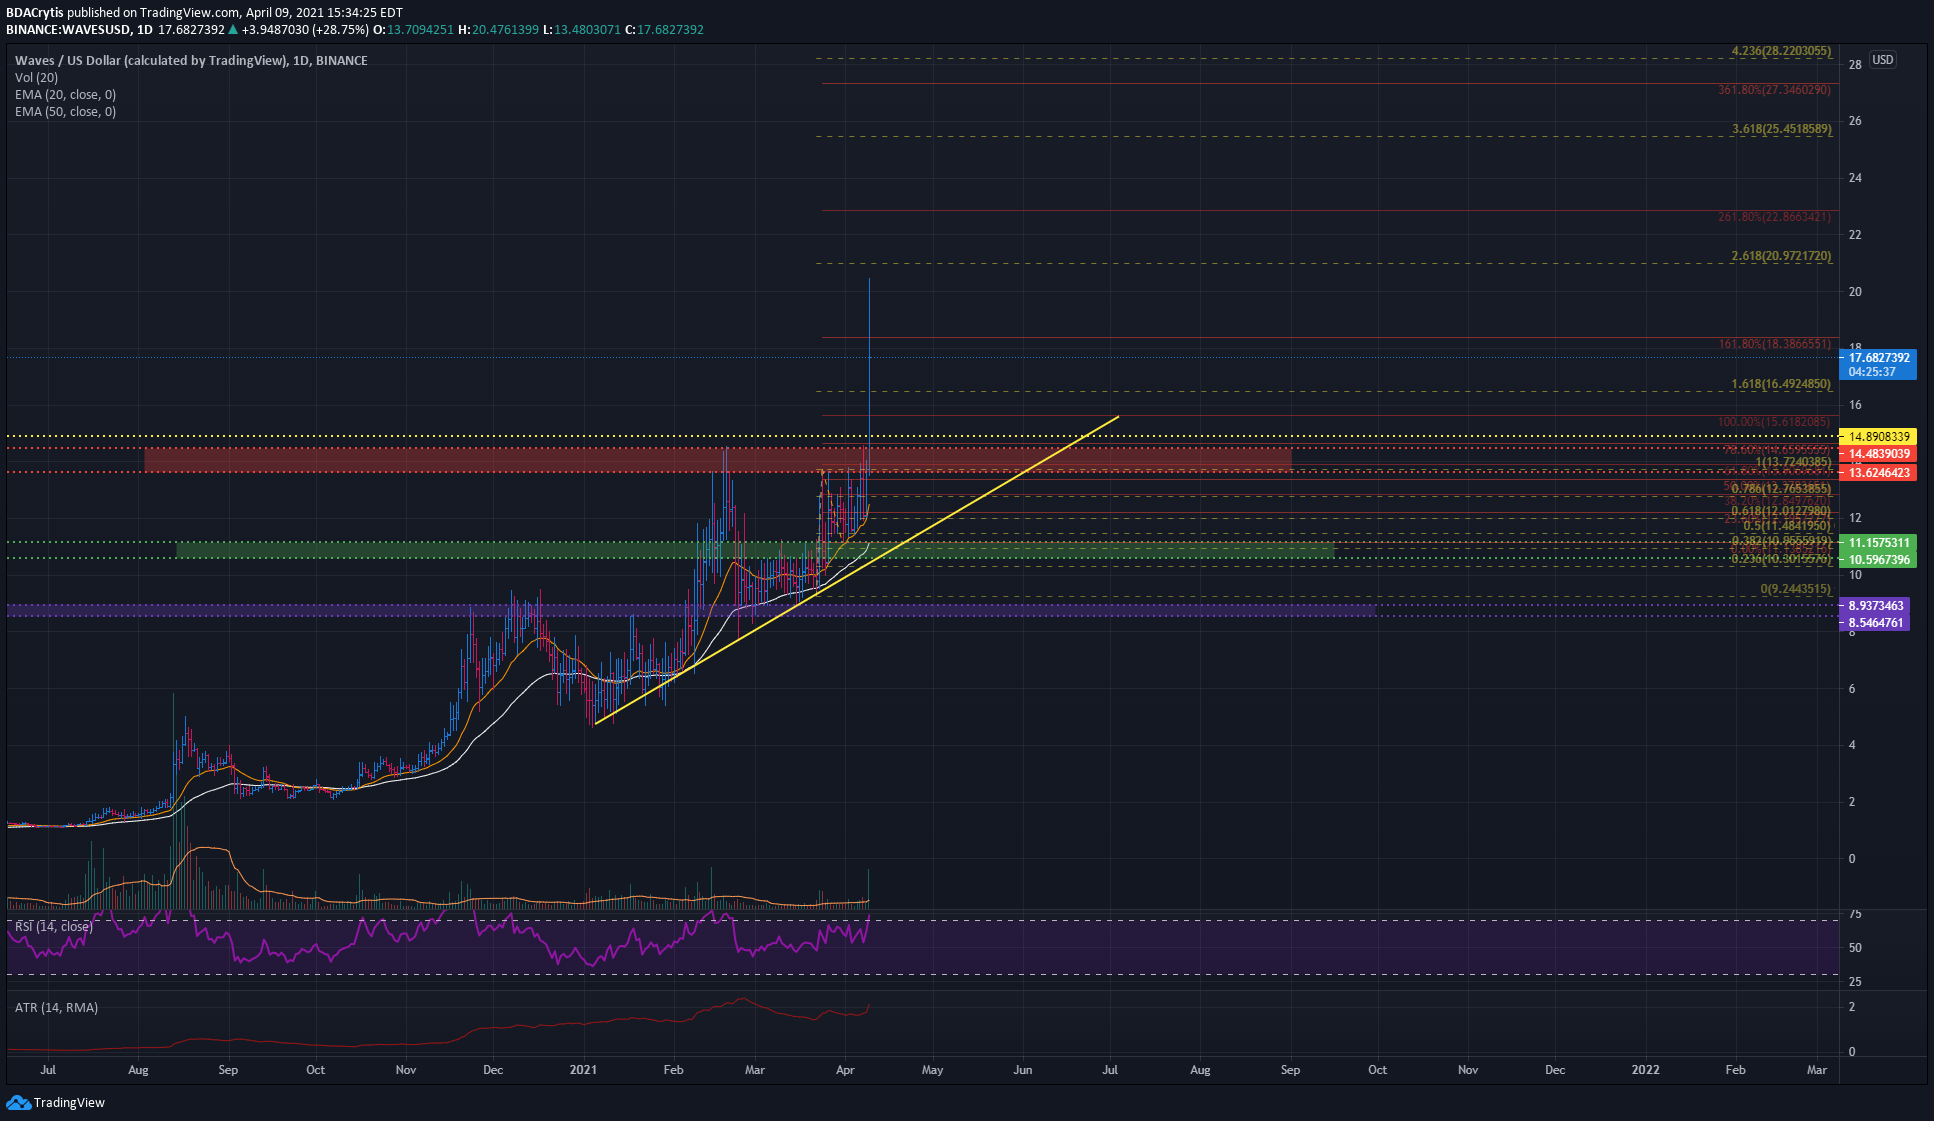Select the 0.5(11.4841950) Fibonacci label
The image size is (1934, 1121).
1787,526
